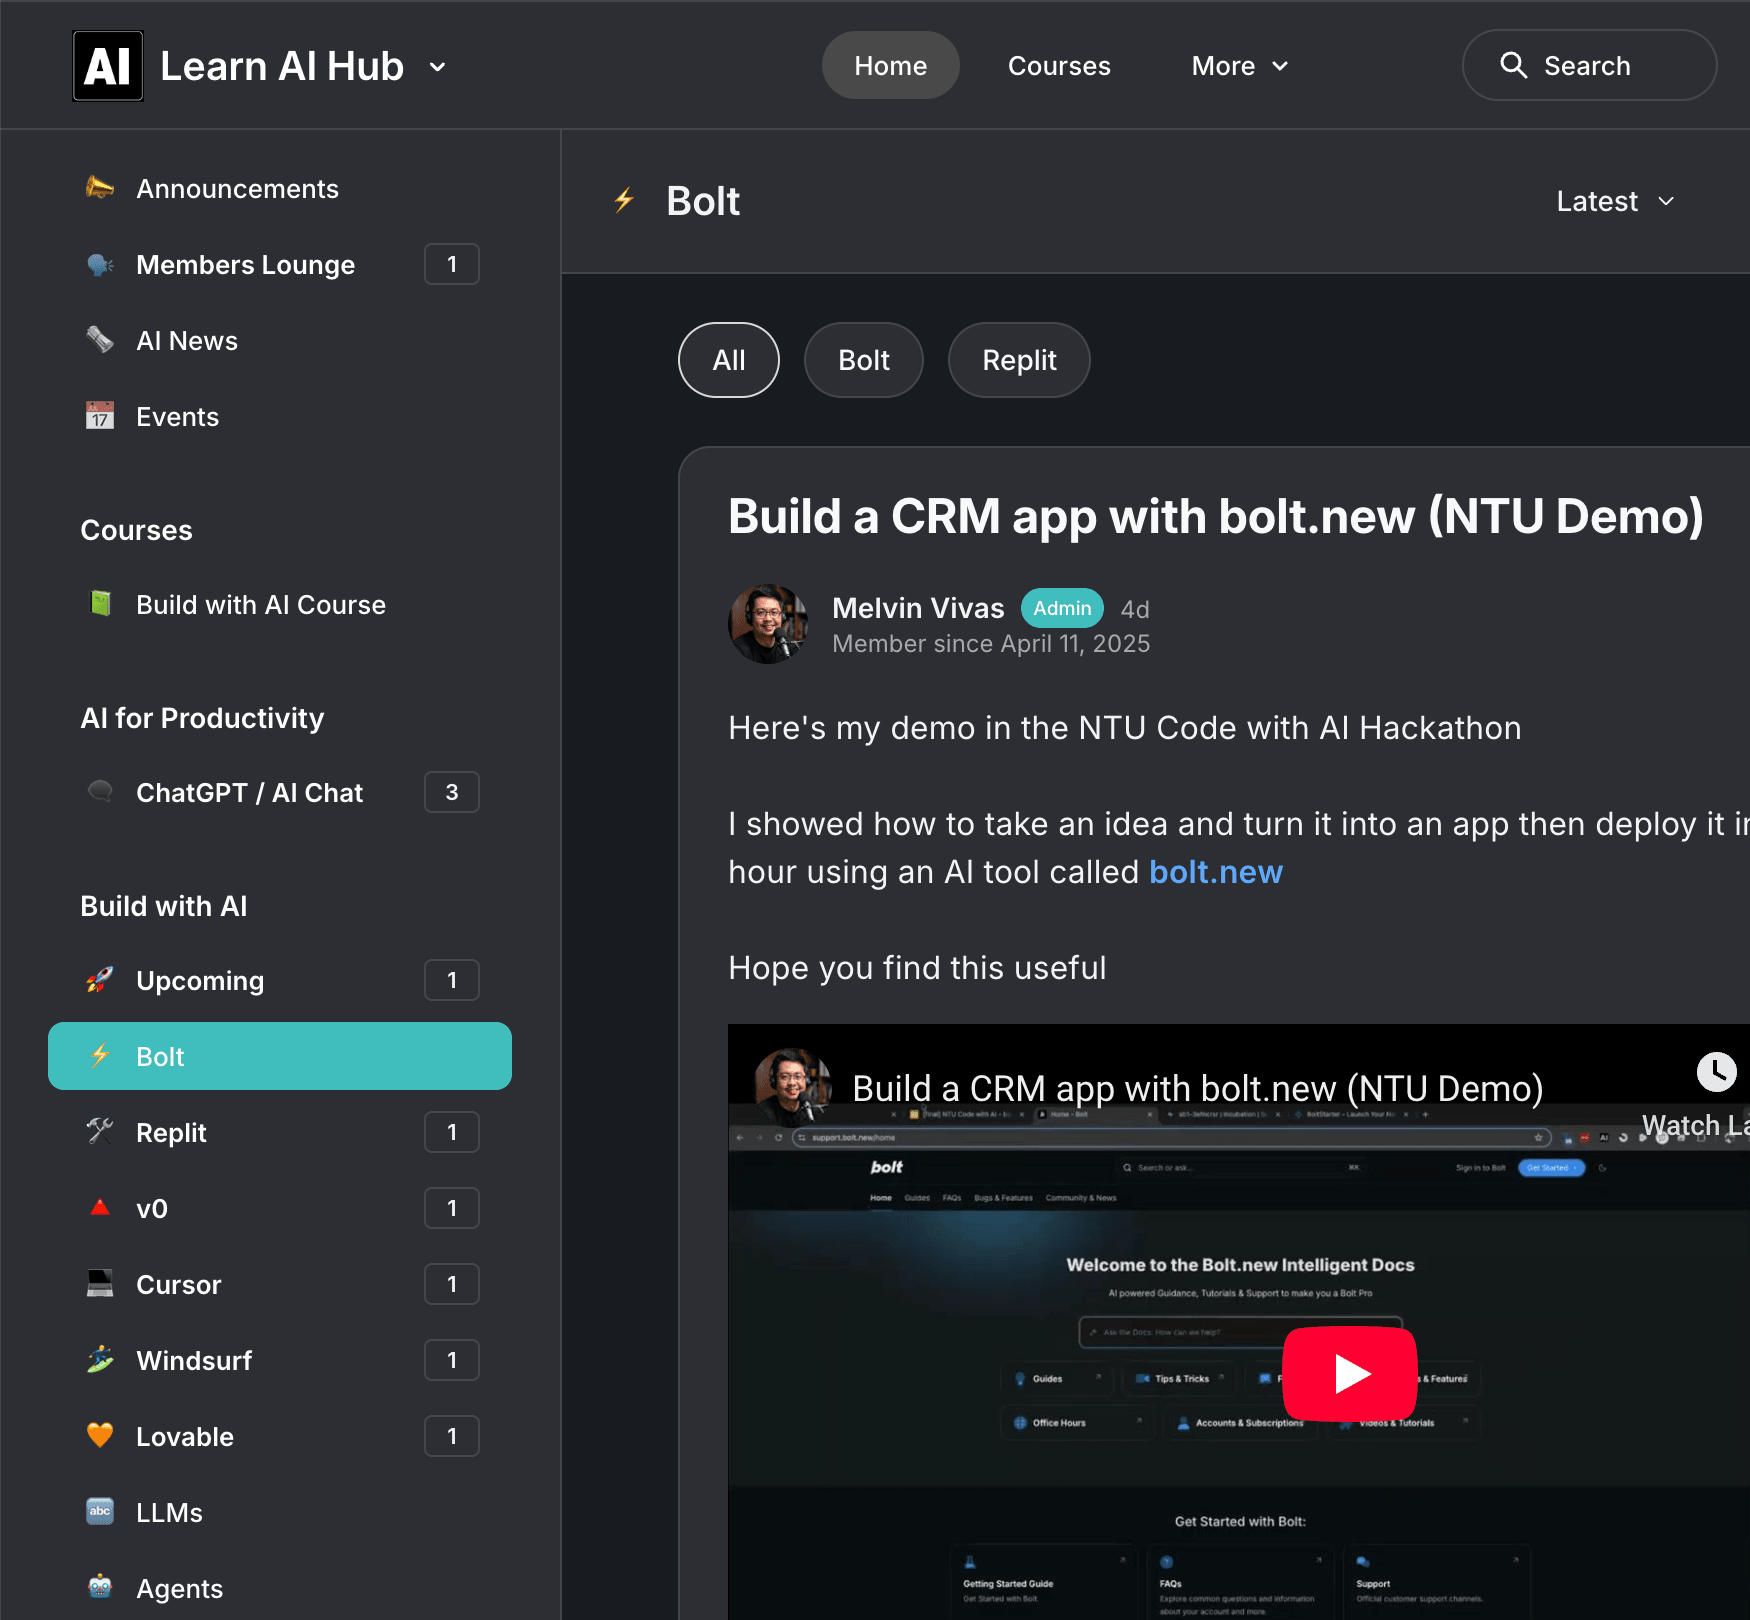Click the ChatGPT / AI Chat badge showing 3
Viewport: 1750px width, 1620px height.
pos(452,792)
